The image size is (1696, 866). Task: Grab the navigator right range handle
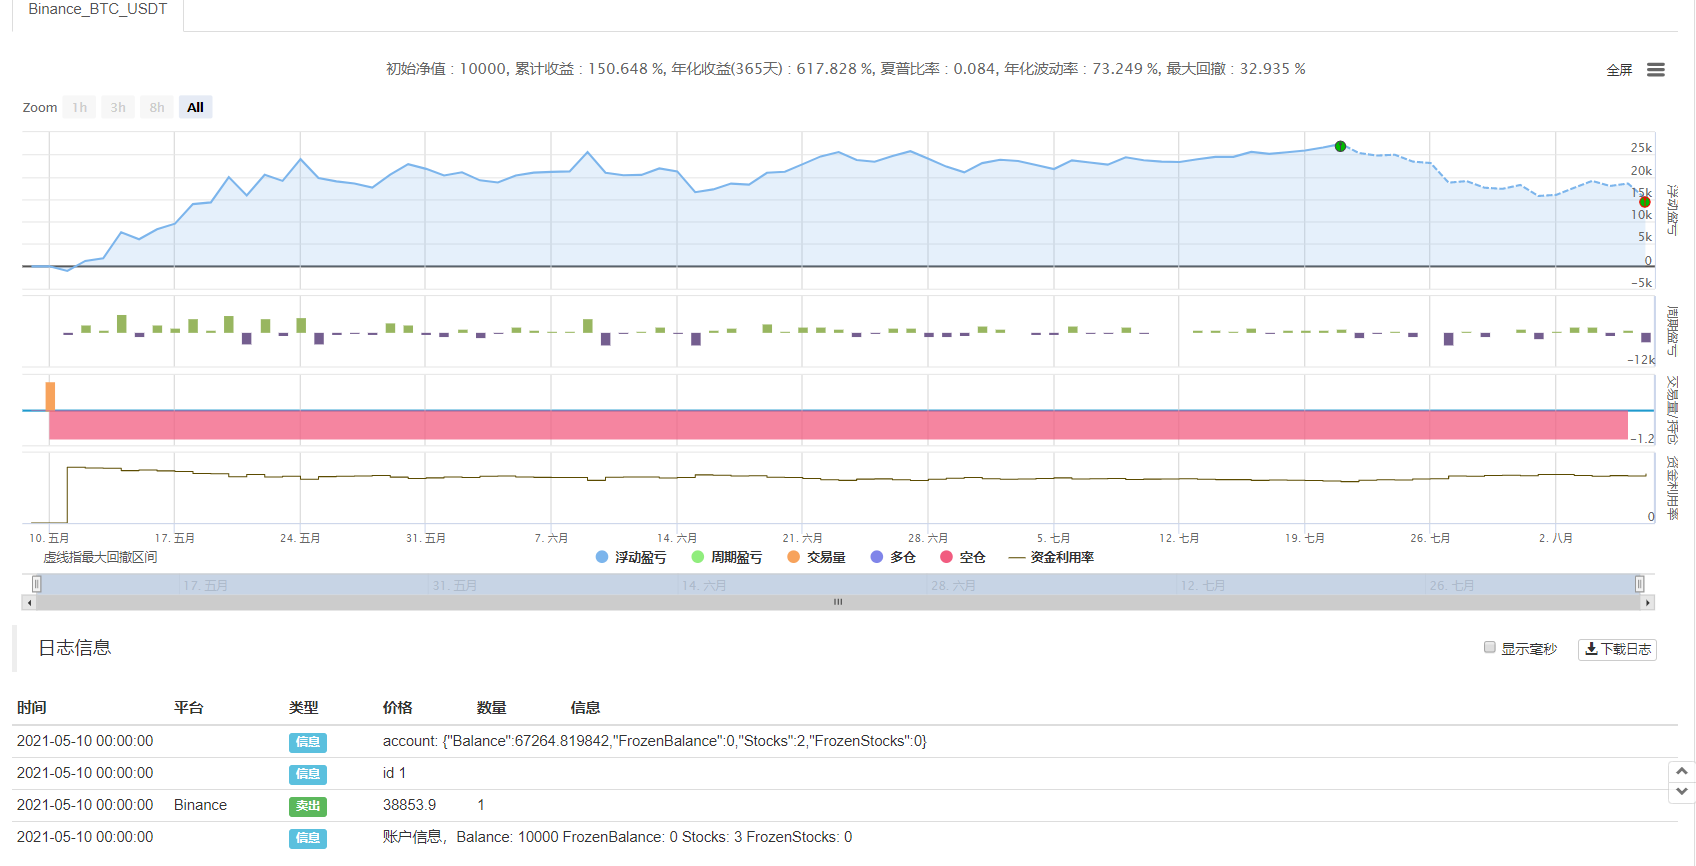click(1639, 584)
